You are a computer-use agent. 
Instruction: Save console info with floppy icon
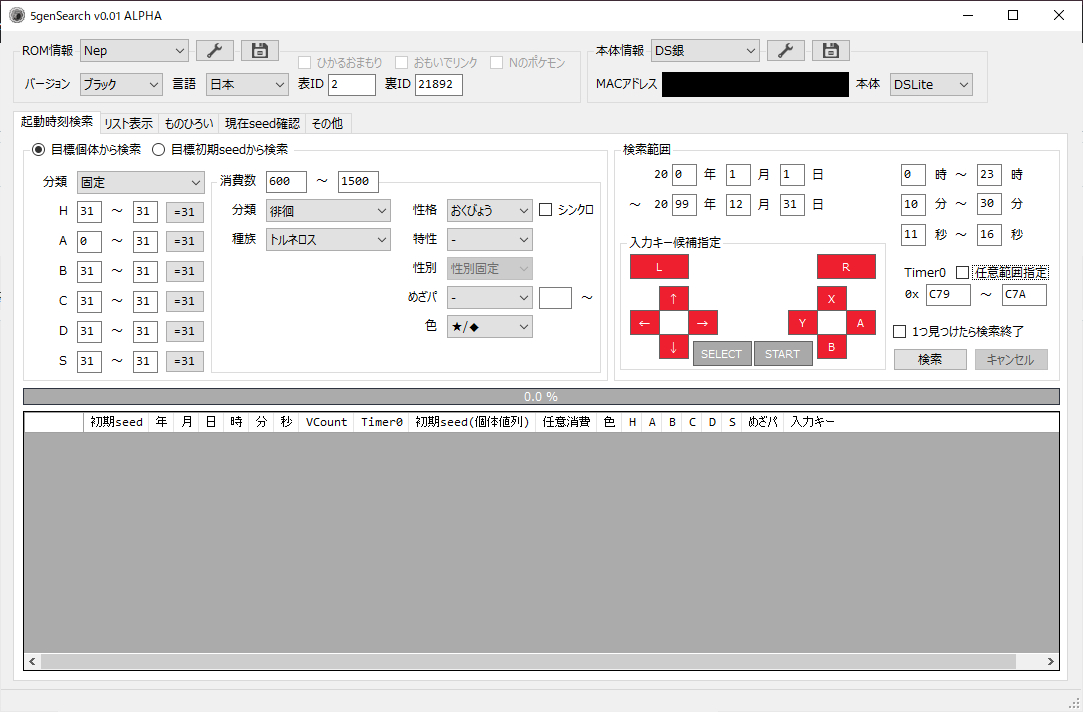(x=831, y=50)
